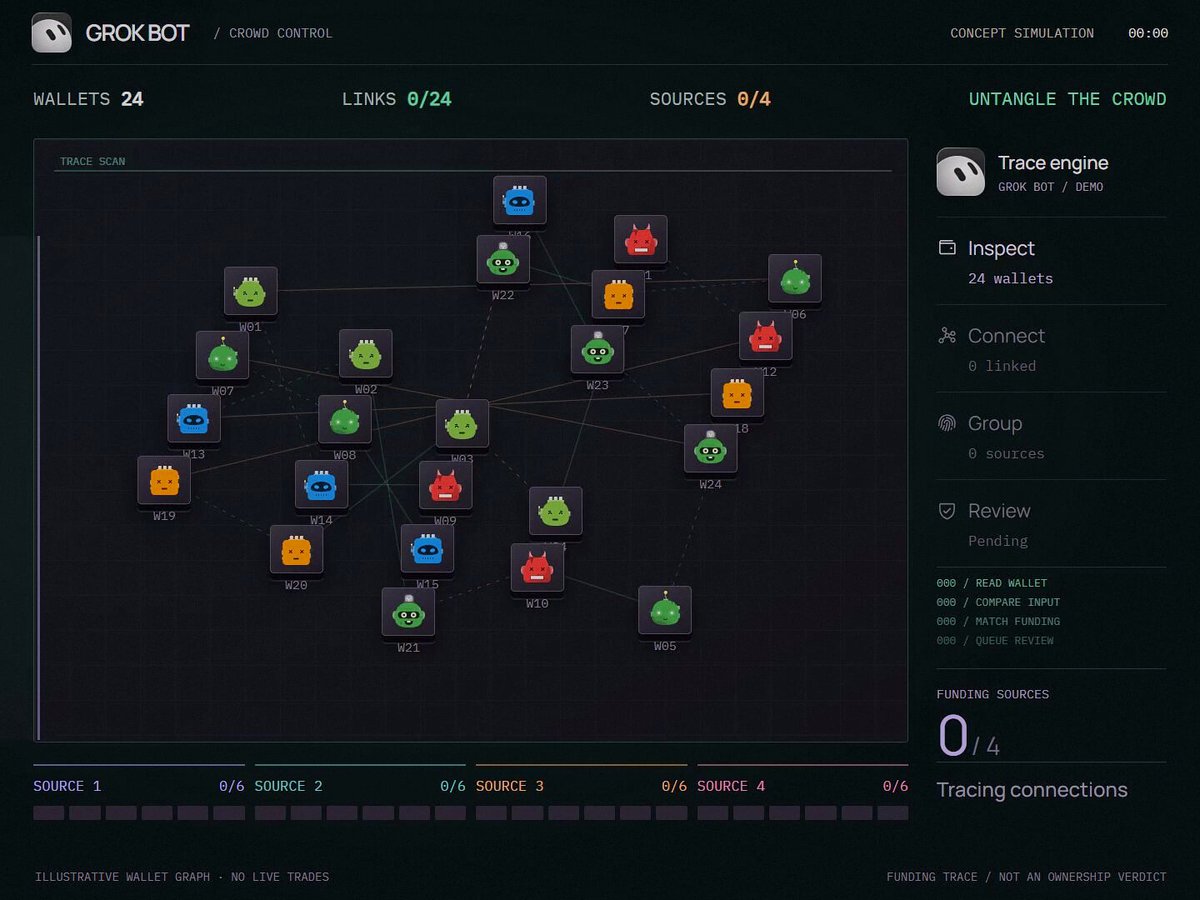This screenshot has width=1200, height=900.
Task: Select red devil wallet W12
Action: point(765,336)
